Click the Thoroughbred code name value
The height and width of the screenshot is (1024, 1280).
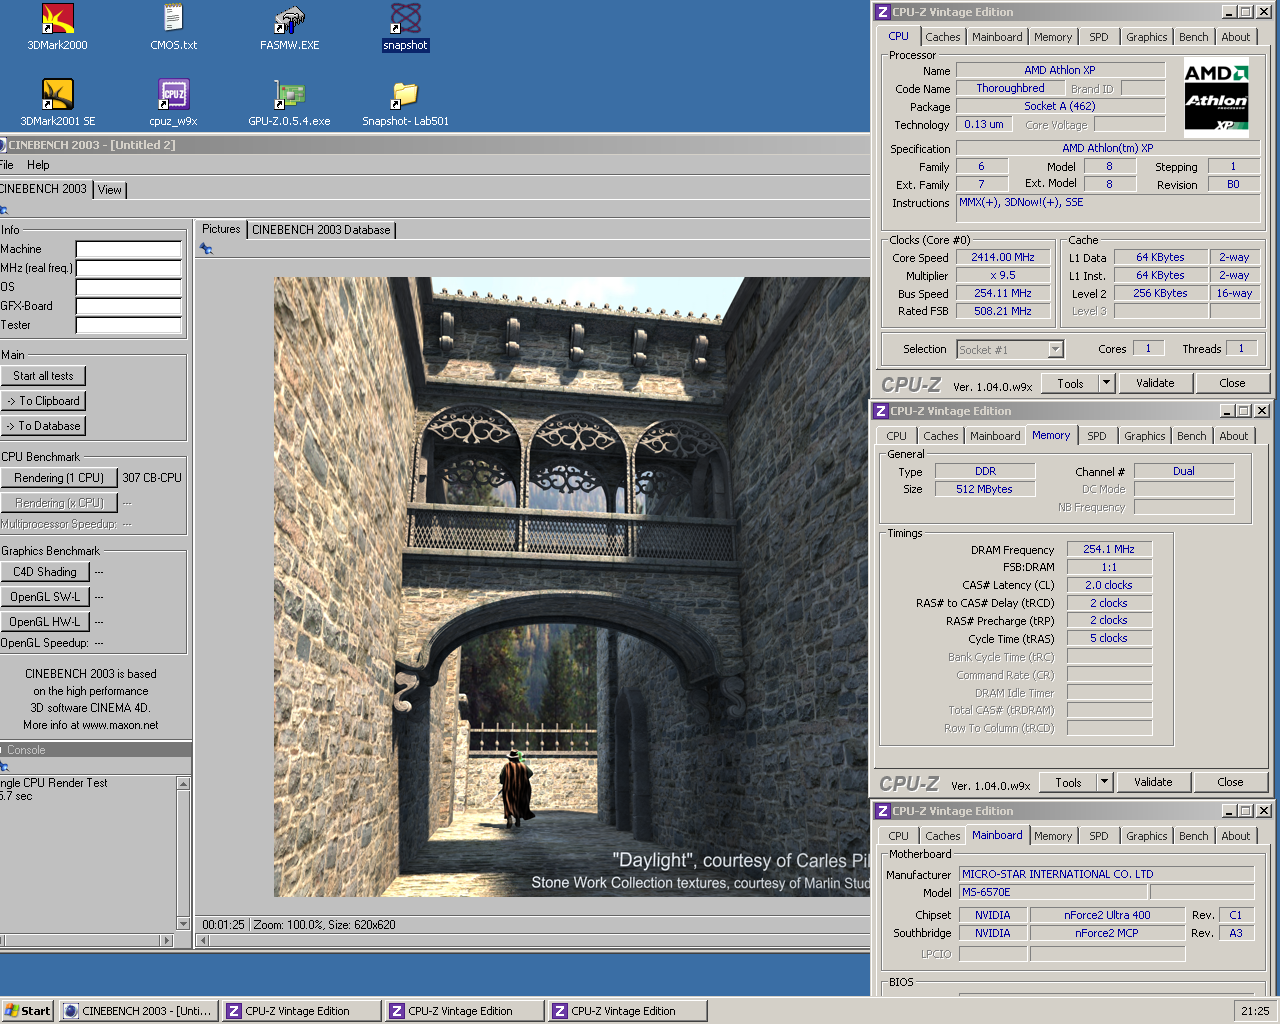point(1009,88)
